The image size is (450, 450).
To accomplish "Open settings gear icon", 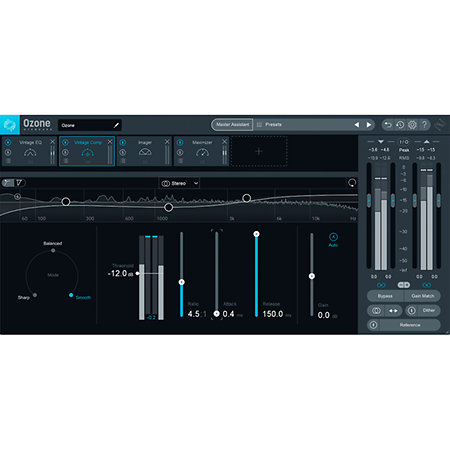I will (x=412, y=125).
